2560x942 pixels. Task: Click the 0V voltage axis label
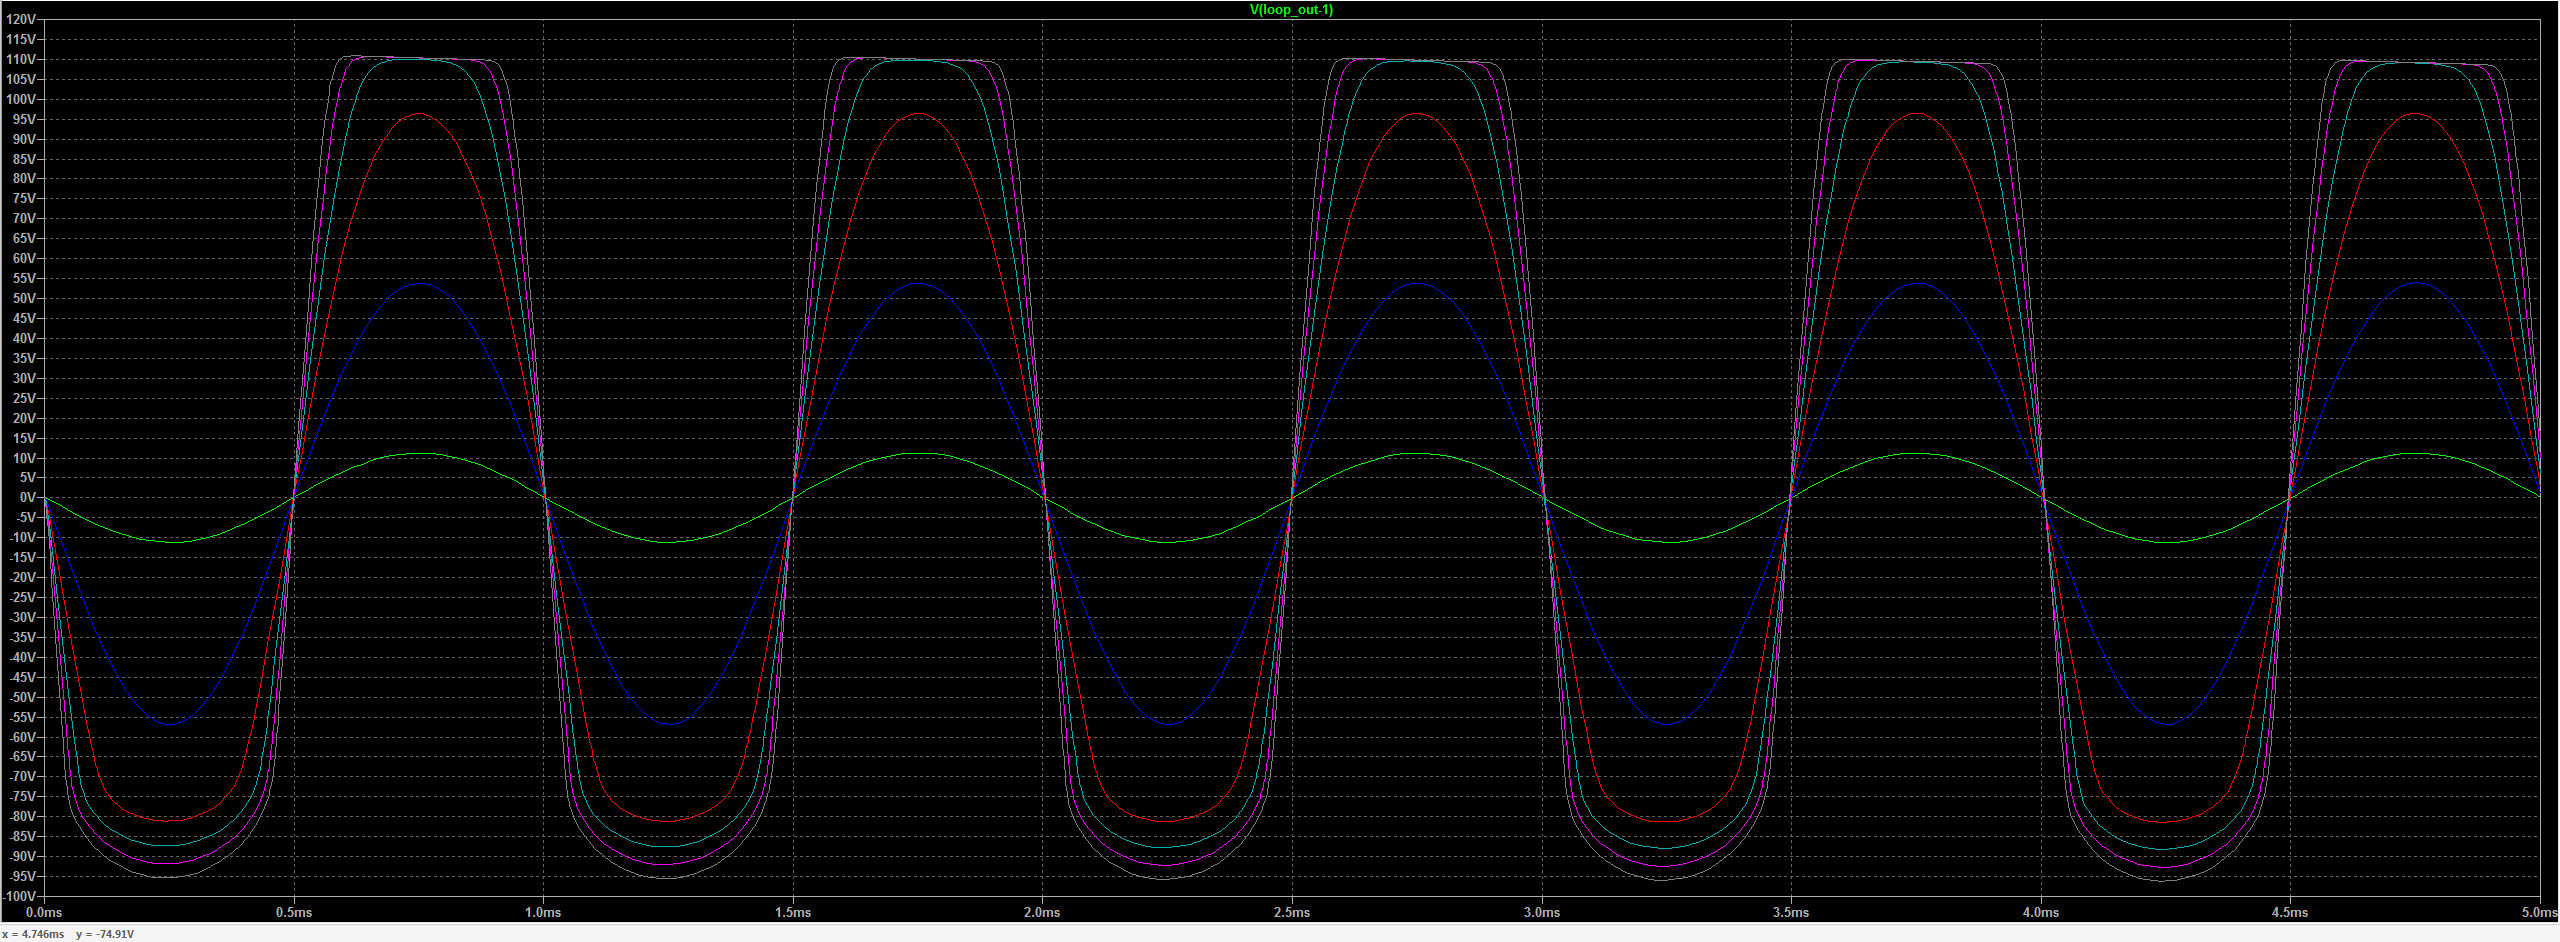point(28,498)
